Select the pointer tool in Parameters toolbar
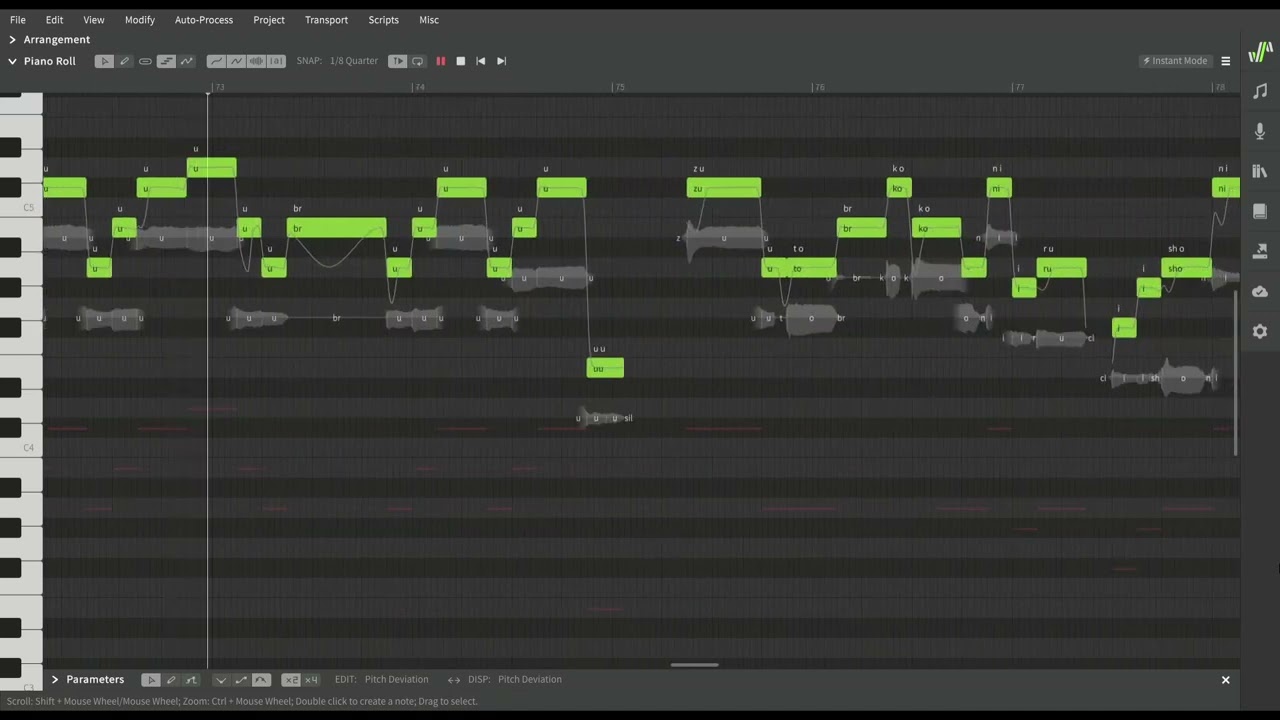The width and height of the screenshot is (1280, 720). (151, 680)
